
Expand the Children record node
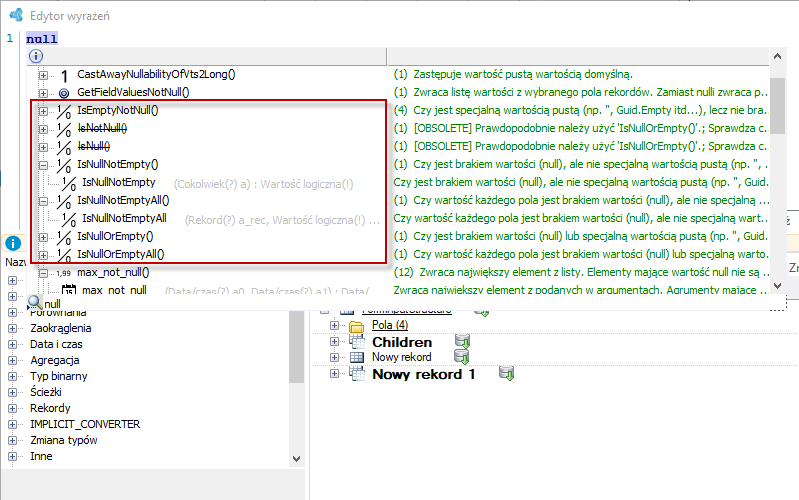click(334, 341)
